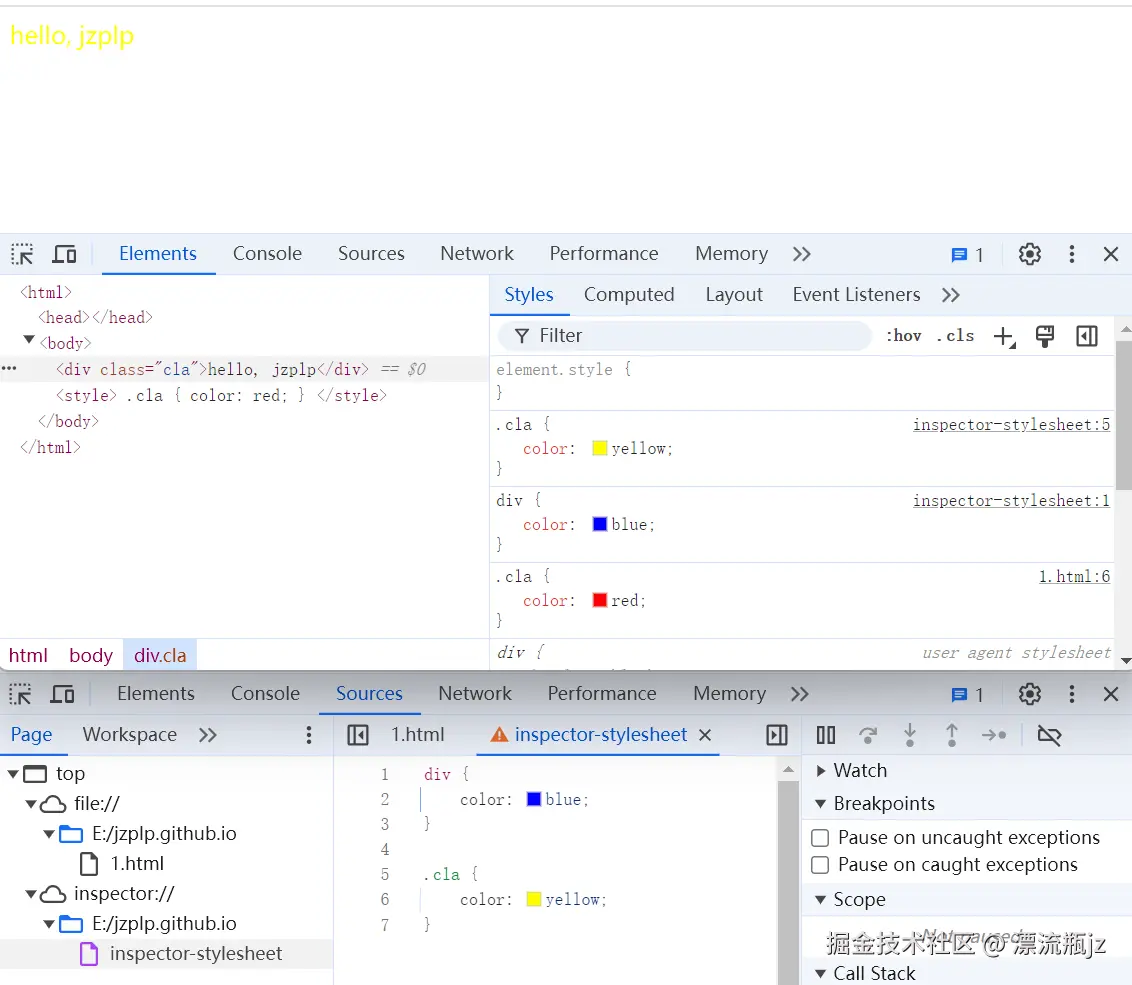1132x985 pixels.
Task: Open Sources navigator three-dot menu
Action: [309, 735]
